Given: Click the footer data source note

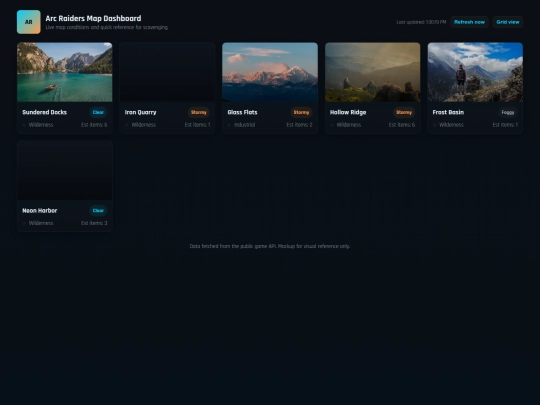Looking at the screenshot, I should pos(270,246).
